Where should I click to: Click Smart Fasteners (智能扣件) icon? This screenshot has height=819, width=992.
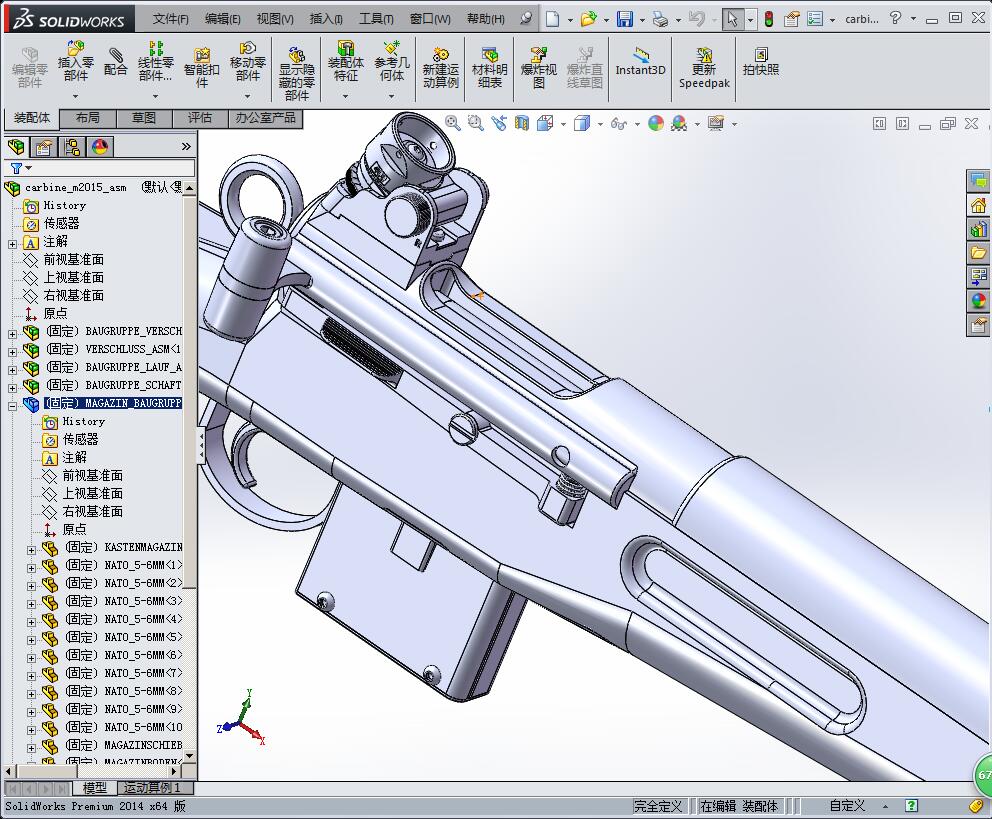201,68
